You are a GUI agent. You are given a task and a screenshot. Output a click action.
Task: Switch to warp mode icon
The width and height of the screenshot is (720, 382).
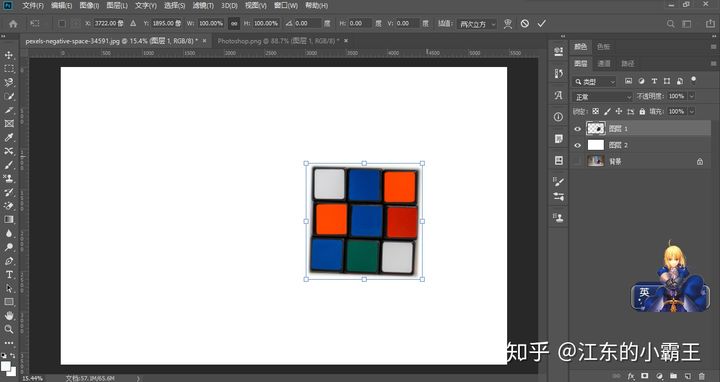[508, 23]
